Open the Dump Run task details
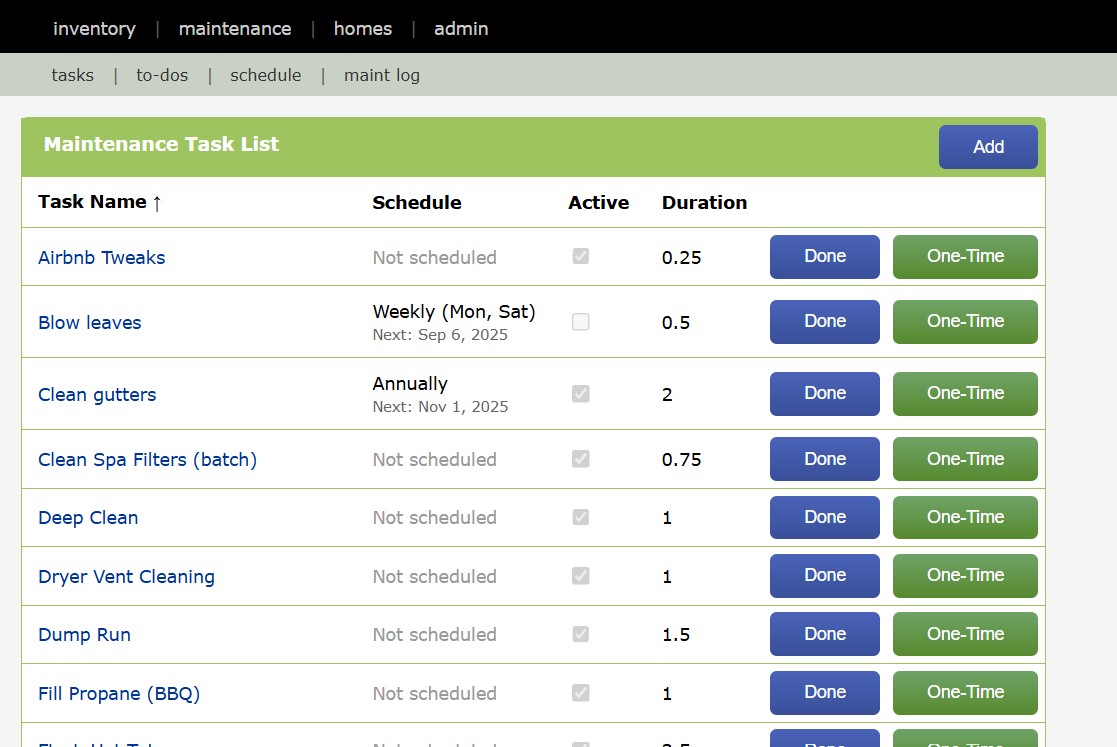This screenshot has width=1117, height=747. pyautogui.click(x=84, y=634)
